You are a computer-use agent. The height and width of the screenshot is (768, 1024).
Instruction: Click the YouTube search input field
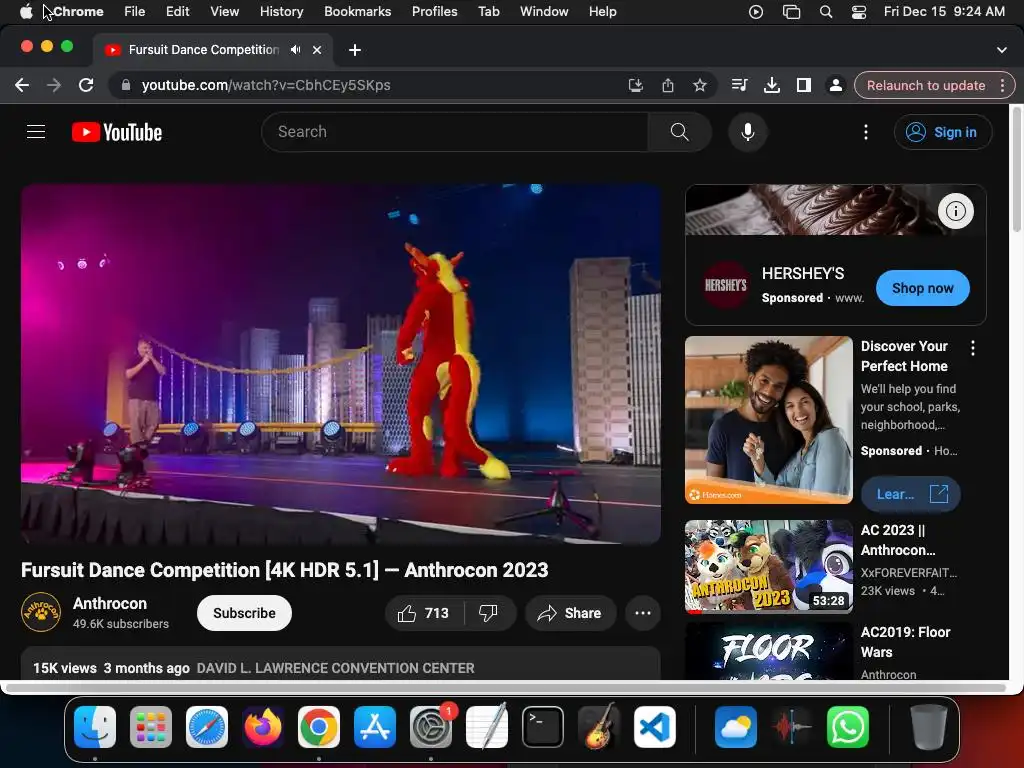pyautogui.click(x=455, y=132)
